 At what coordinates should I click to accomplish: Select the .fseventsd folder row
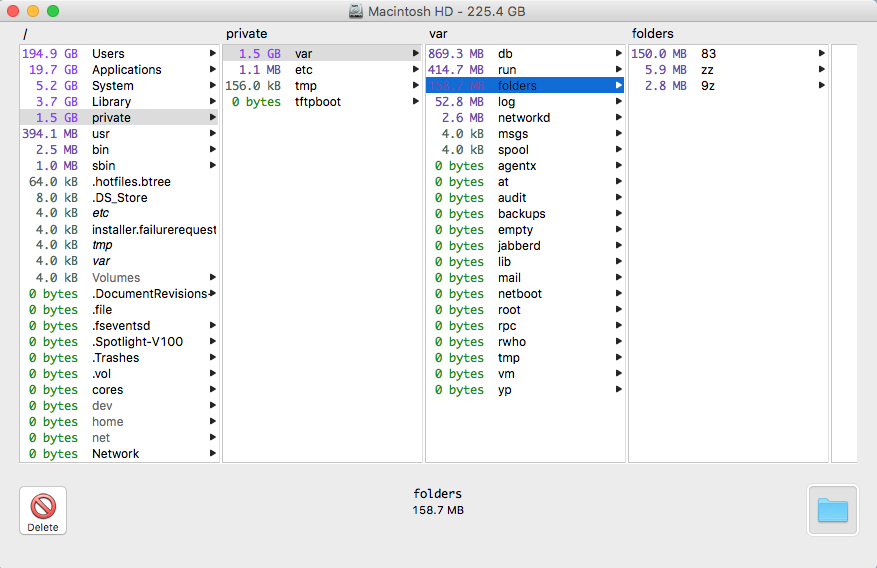click(x=119, y=326)
